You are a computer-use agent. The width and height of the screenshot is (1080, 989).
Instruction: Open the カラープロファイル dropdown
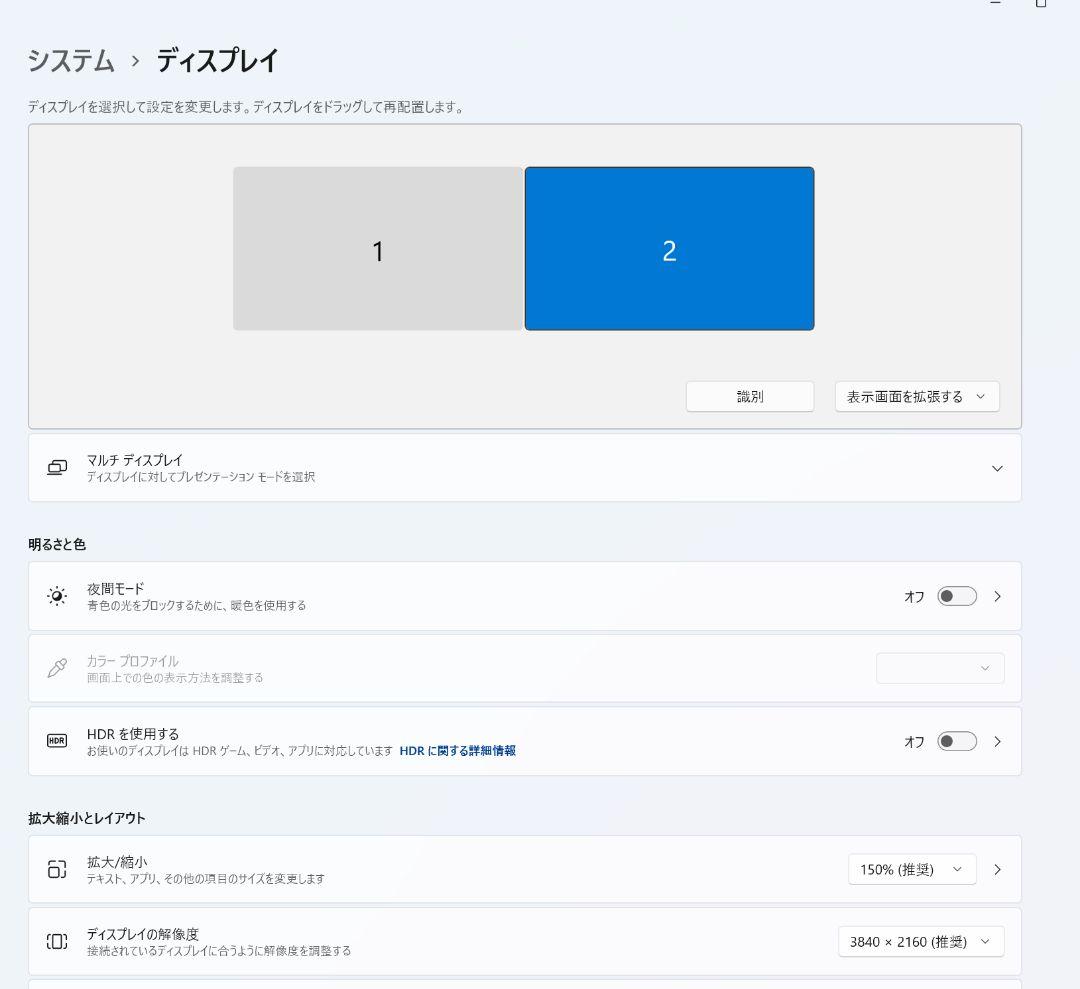(939, 668)
